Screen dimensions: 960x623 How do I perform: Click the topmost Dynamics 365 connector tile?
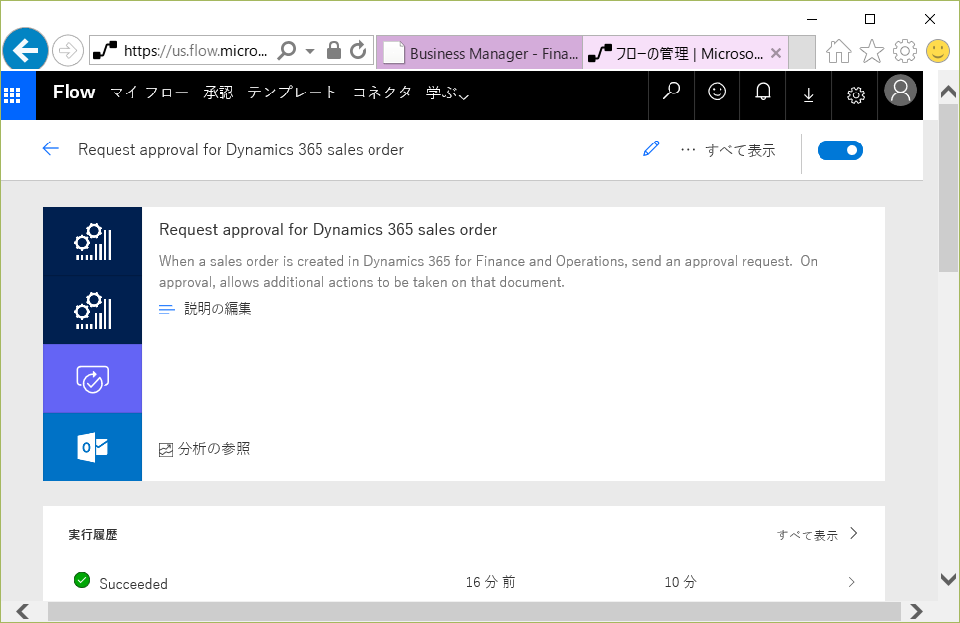(92, 241)
